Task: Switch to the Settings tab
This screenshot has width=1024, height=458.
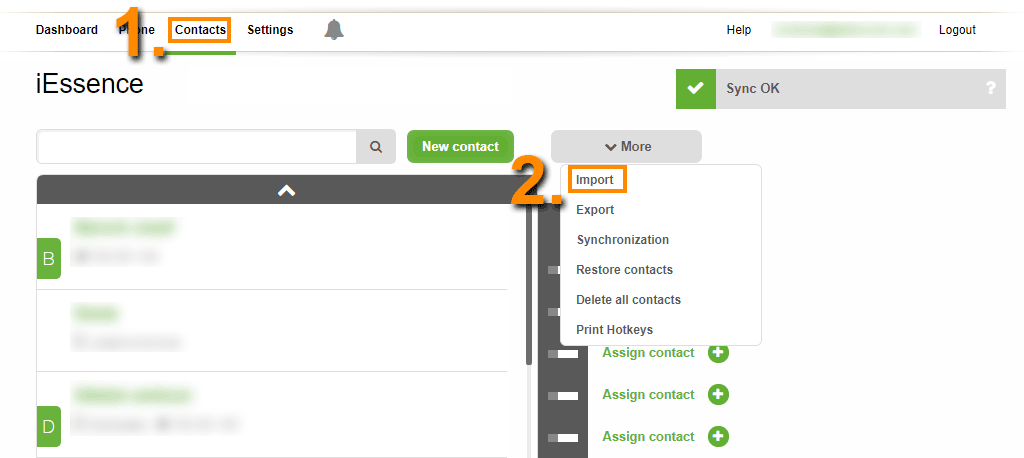Action: coord(270,30)
